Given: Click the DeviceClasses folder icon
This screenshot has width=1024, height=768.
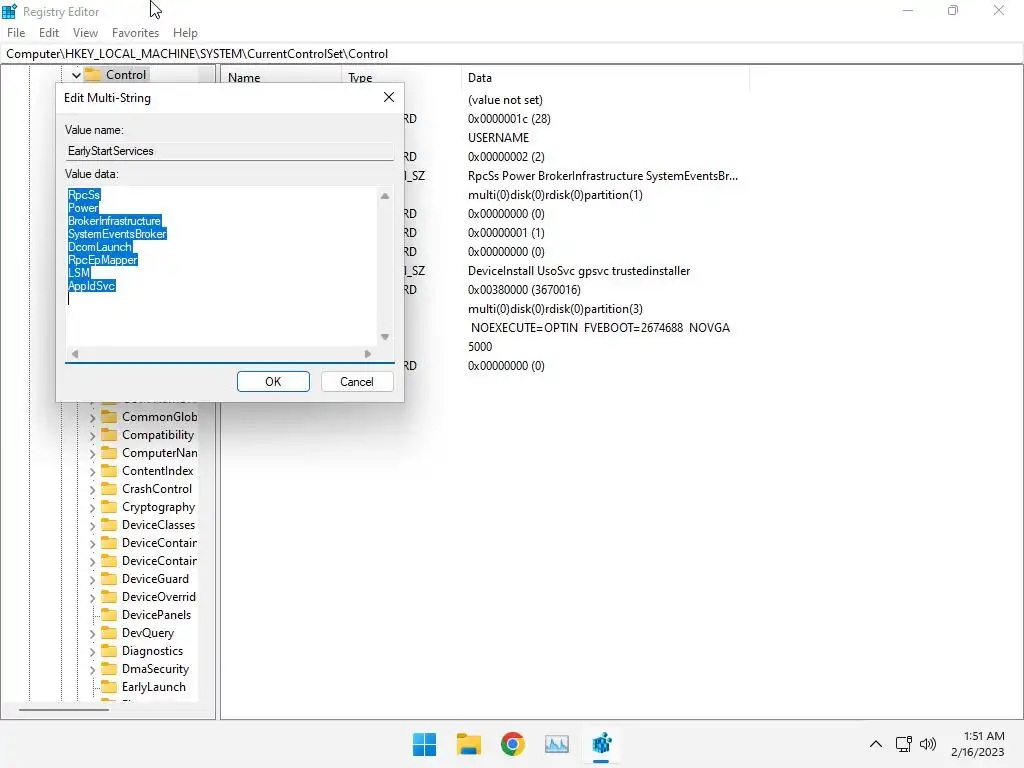Looking at the screenshot, I should pos(109,524).
